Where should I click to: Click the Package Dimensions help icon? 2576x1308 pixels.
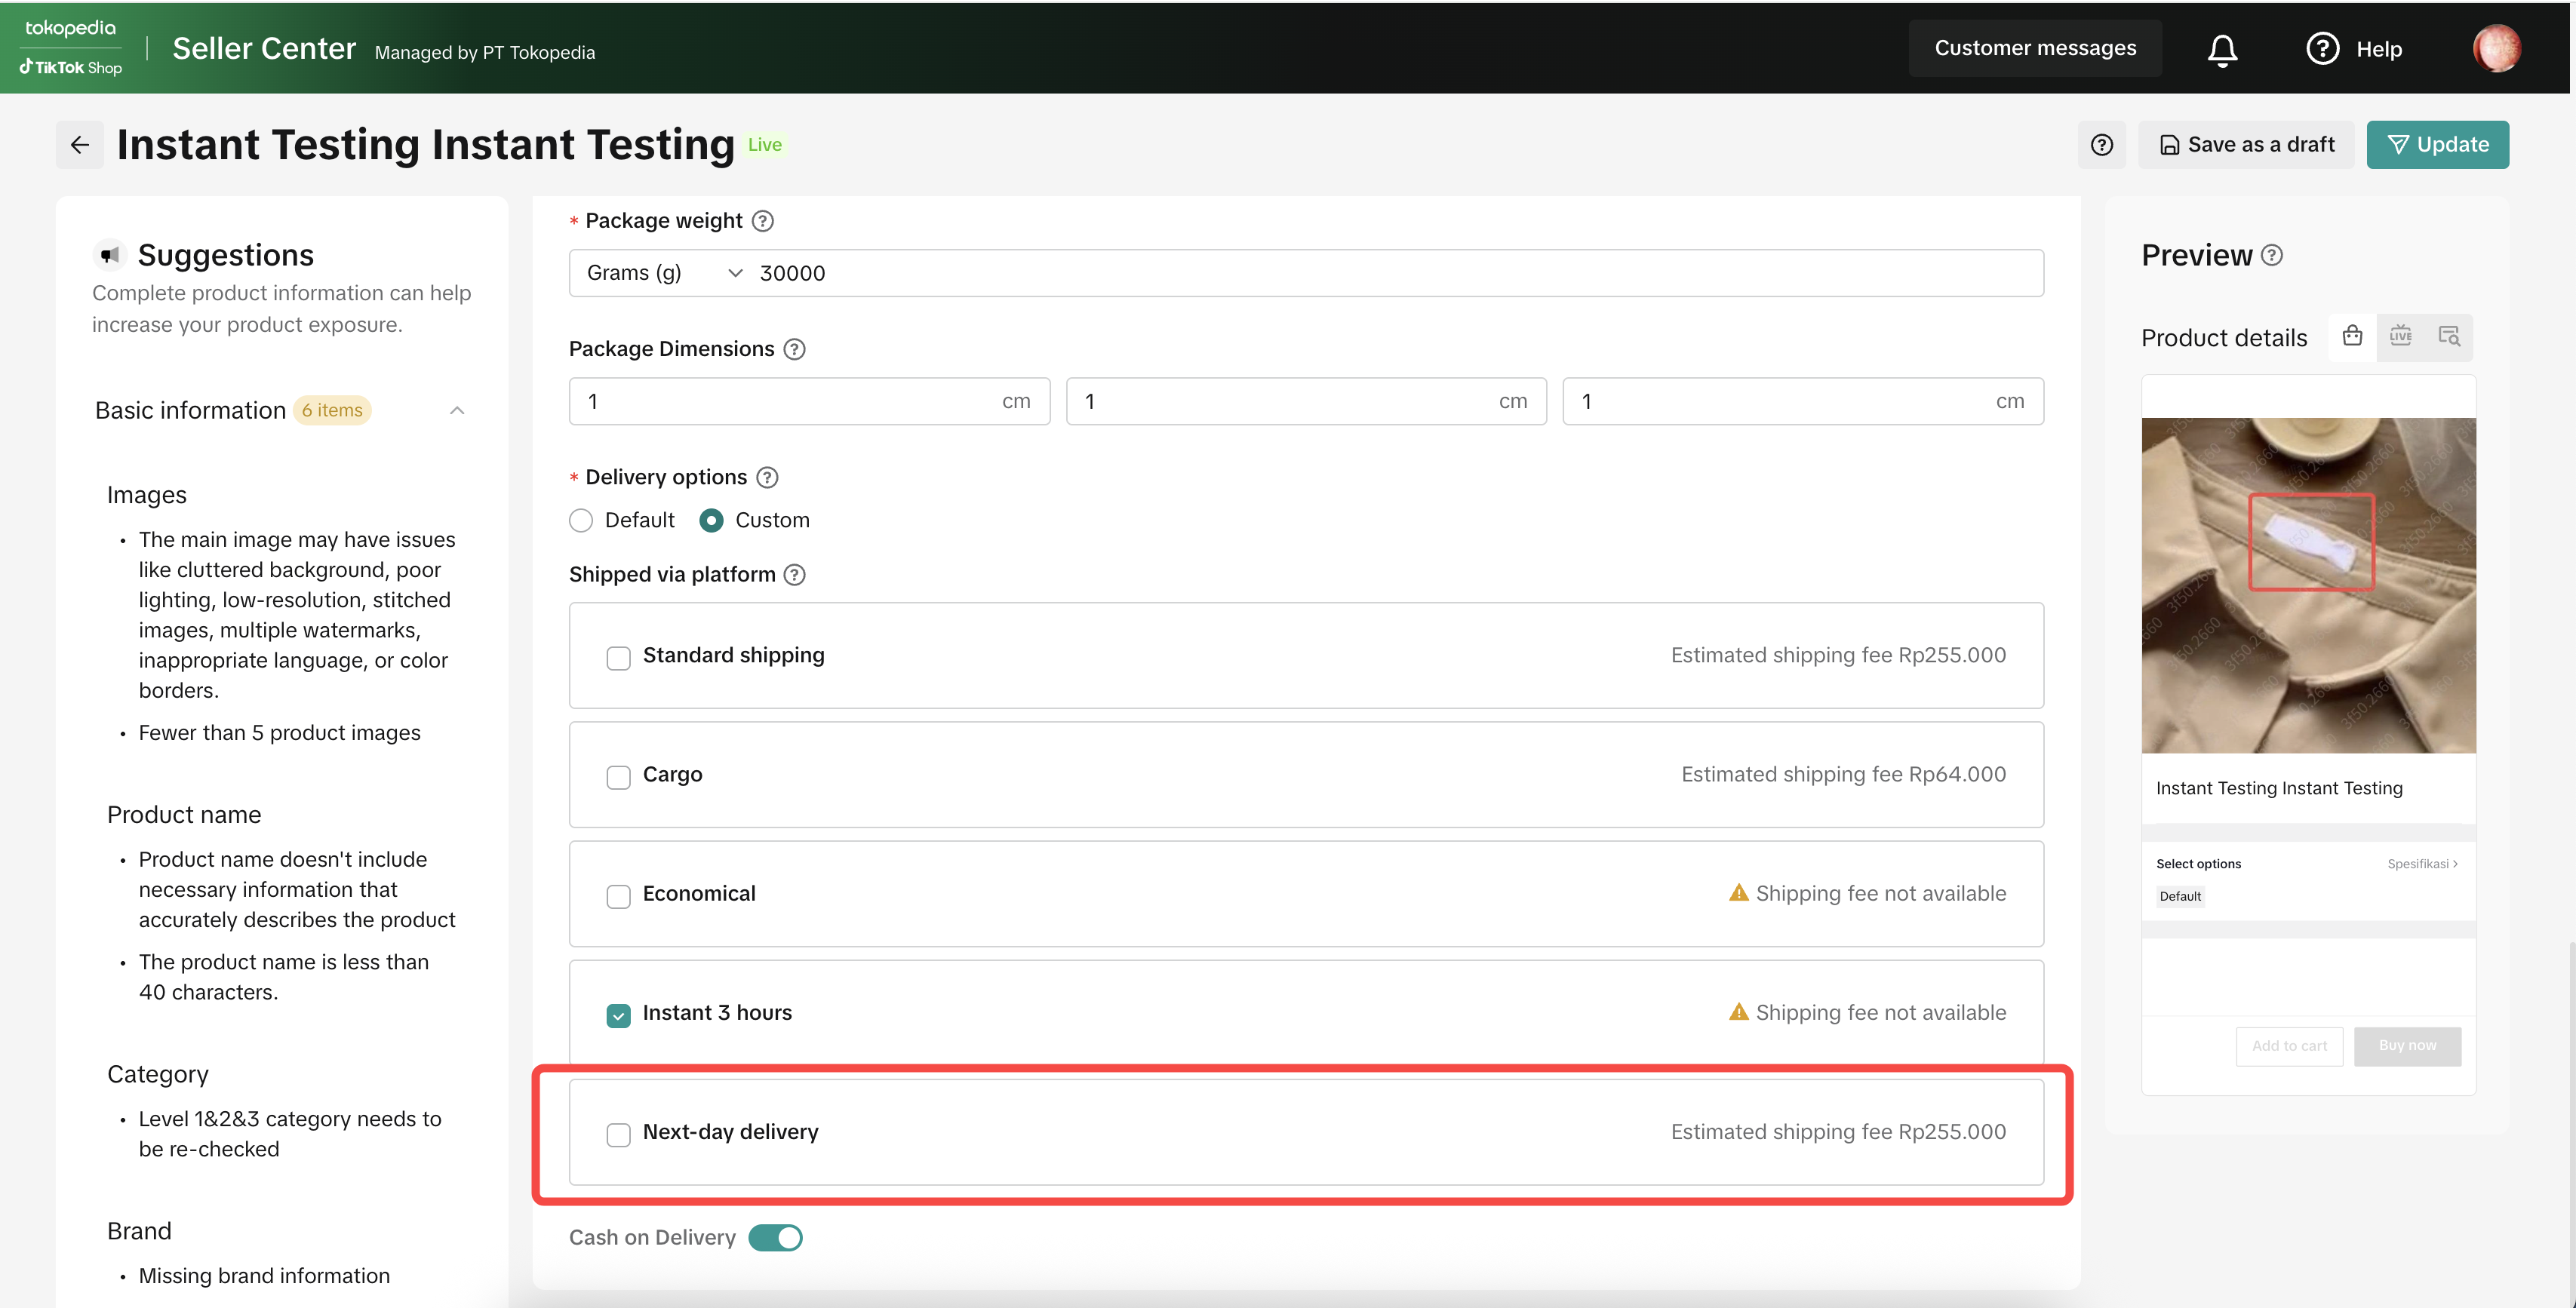click(x=794, y=349)
